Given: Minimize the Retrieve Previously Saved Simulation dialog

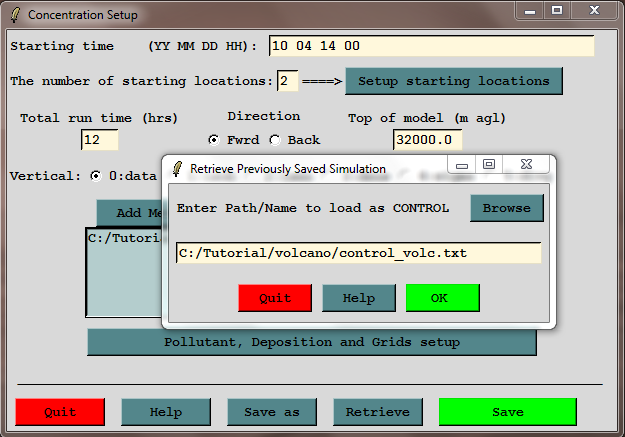Looking at the screenshot, I should [x=462, y=165].
